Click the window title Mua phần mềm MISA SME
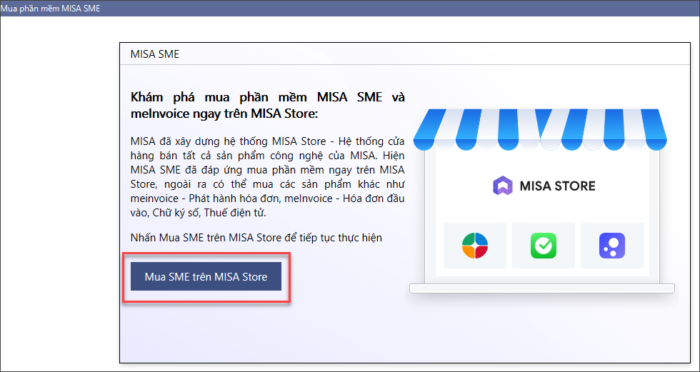Image resolution: width=700 pixels, height=372 pixels. point(50,8)
